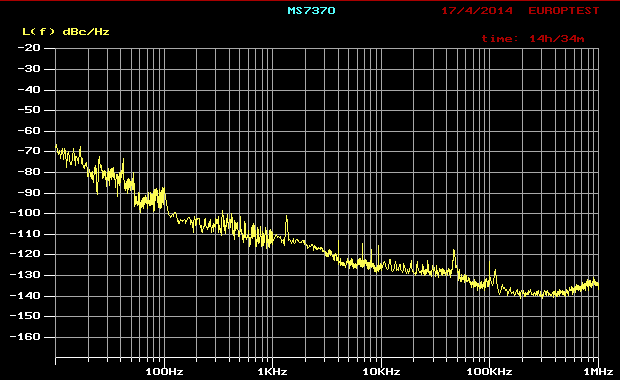Click the -130 y-axis label

[25, 274]
